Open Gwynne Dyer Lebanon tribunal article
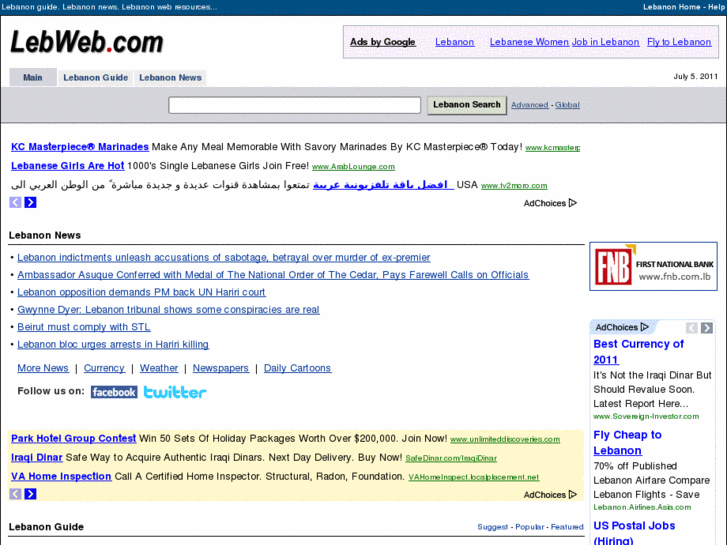 coord(168,310)
